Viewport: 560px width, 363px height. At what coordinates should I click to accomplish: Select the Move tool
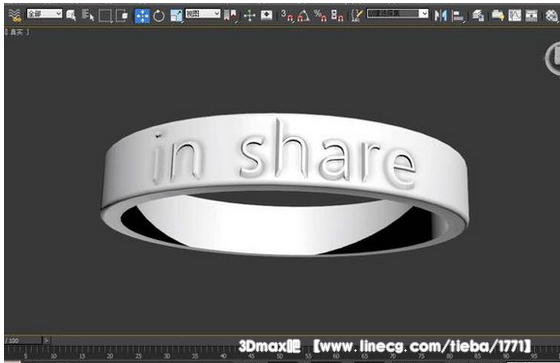pyautogui.click(x=142, y=16)
